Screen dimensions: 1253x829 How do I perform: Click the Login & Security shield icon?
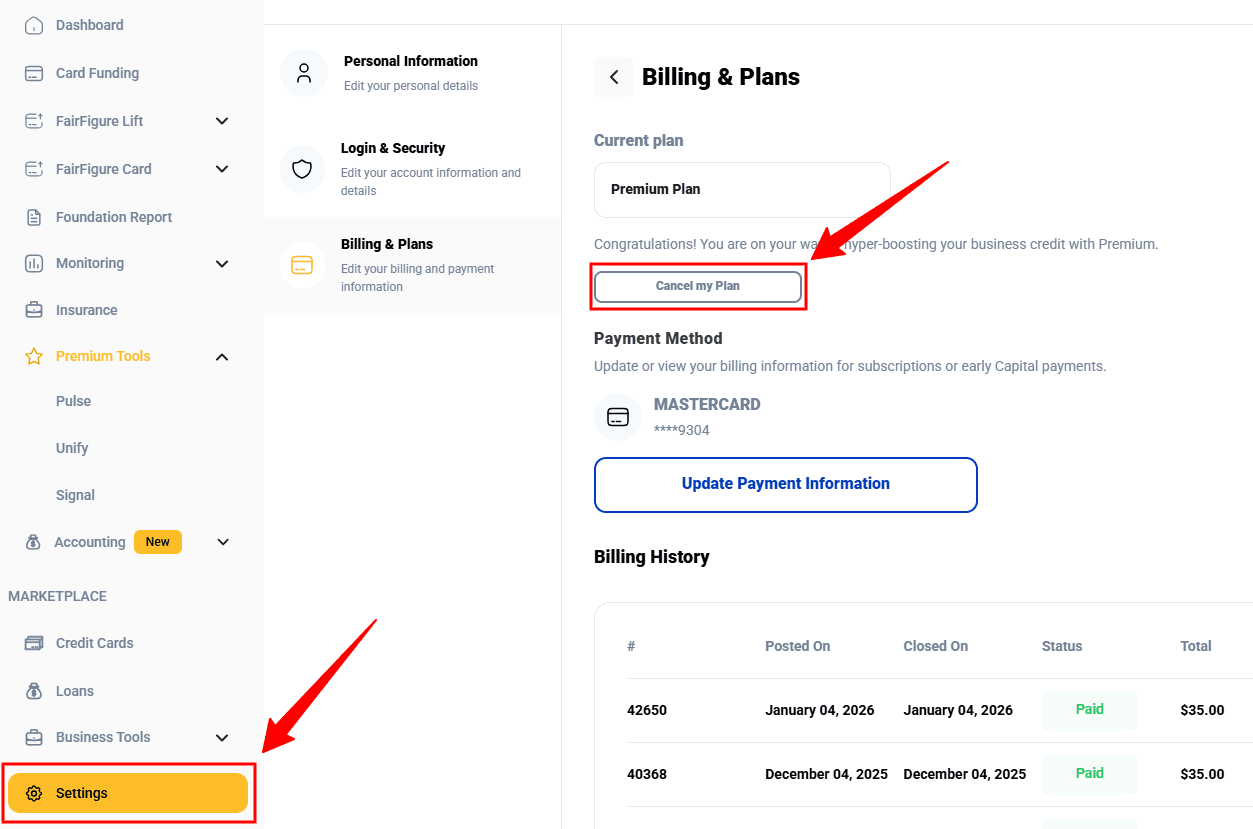[302, 169]
